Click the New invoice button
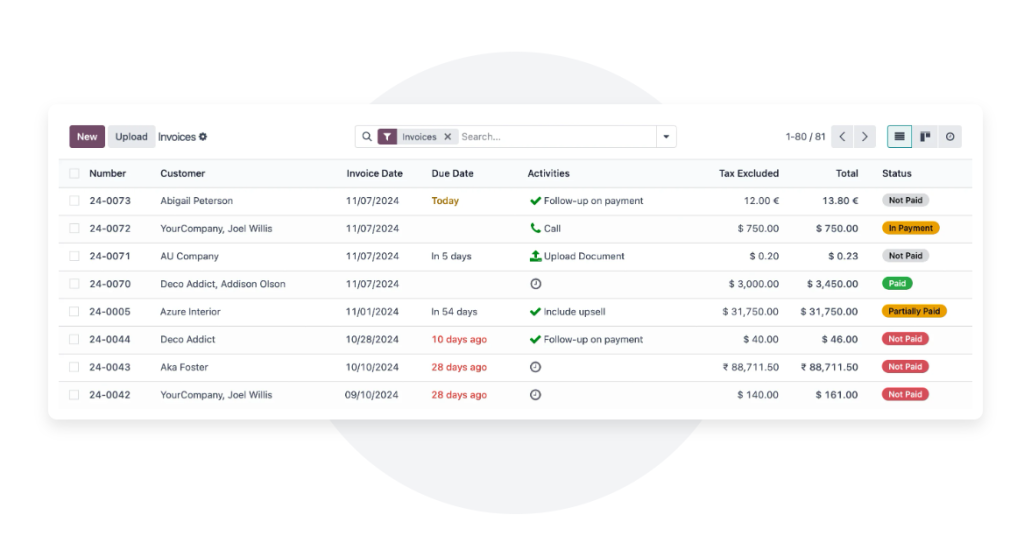 click(87, 137)
